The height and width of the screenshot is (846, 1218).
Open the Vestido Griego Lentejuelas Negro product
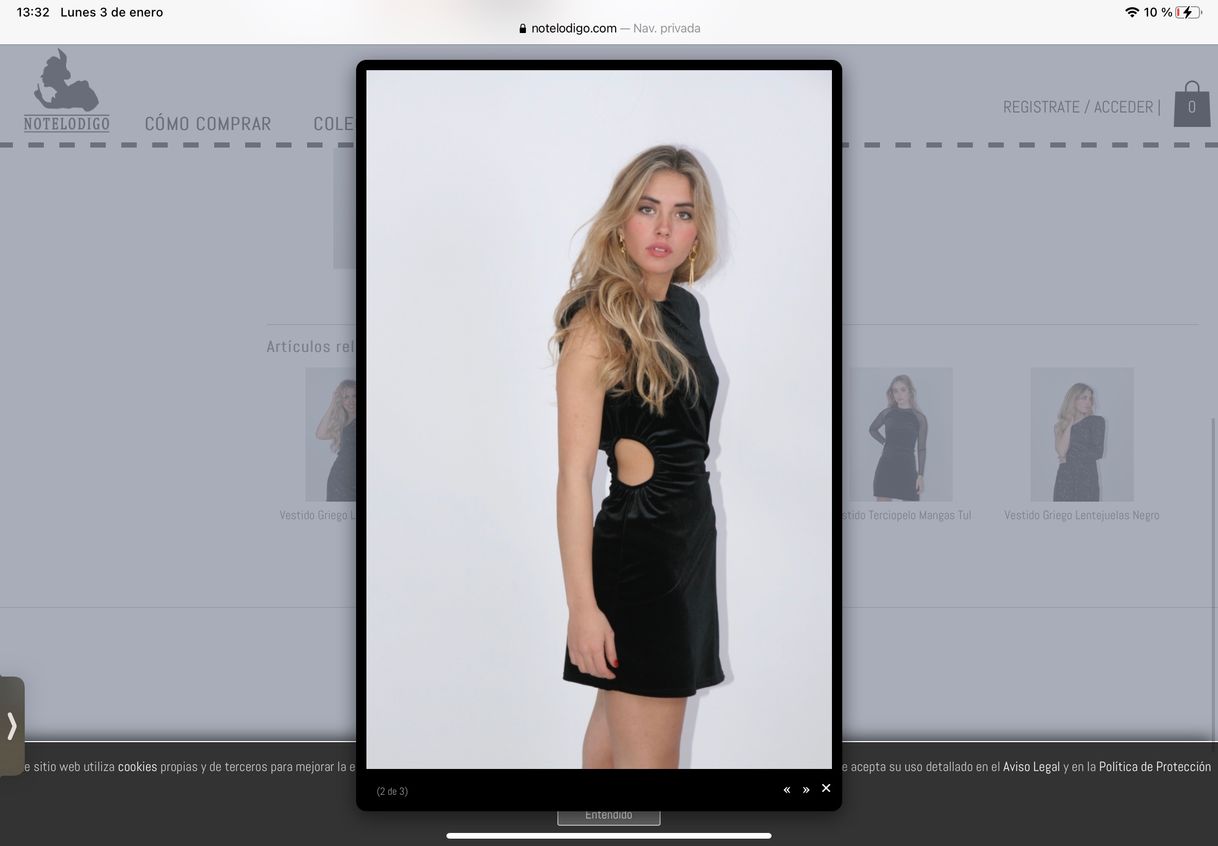pos(1081,433)
